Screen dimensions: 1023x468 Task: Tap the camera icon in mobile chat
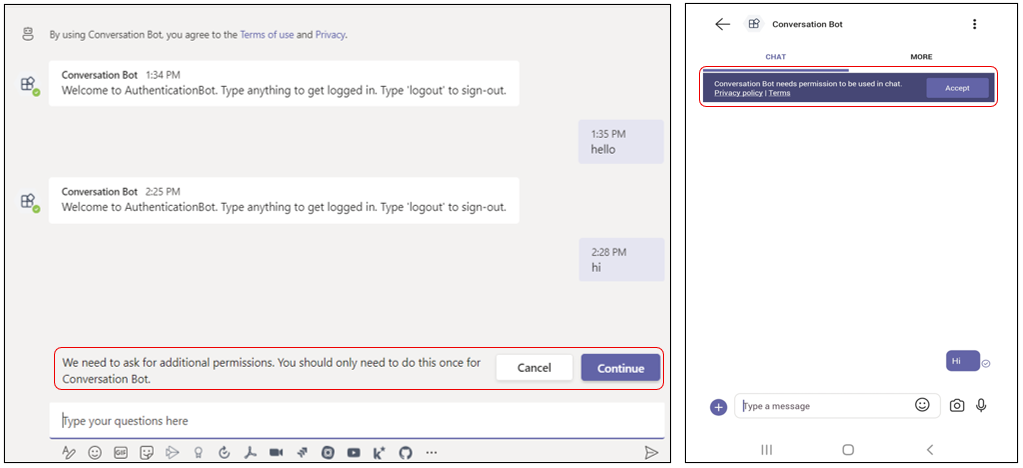click(x=956, y=406)
